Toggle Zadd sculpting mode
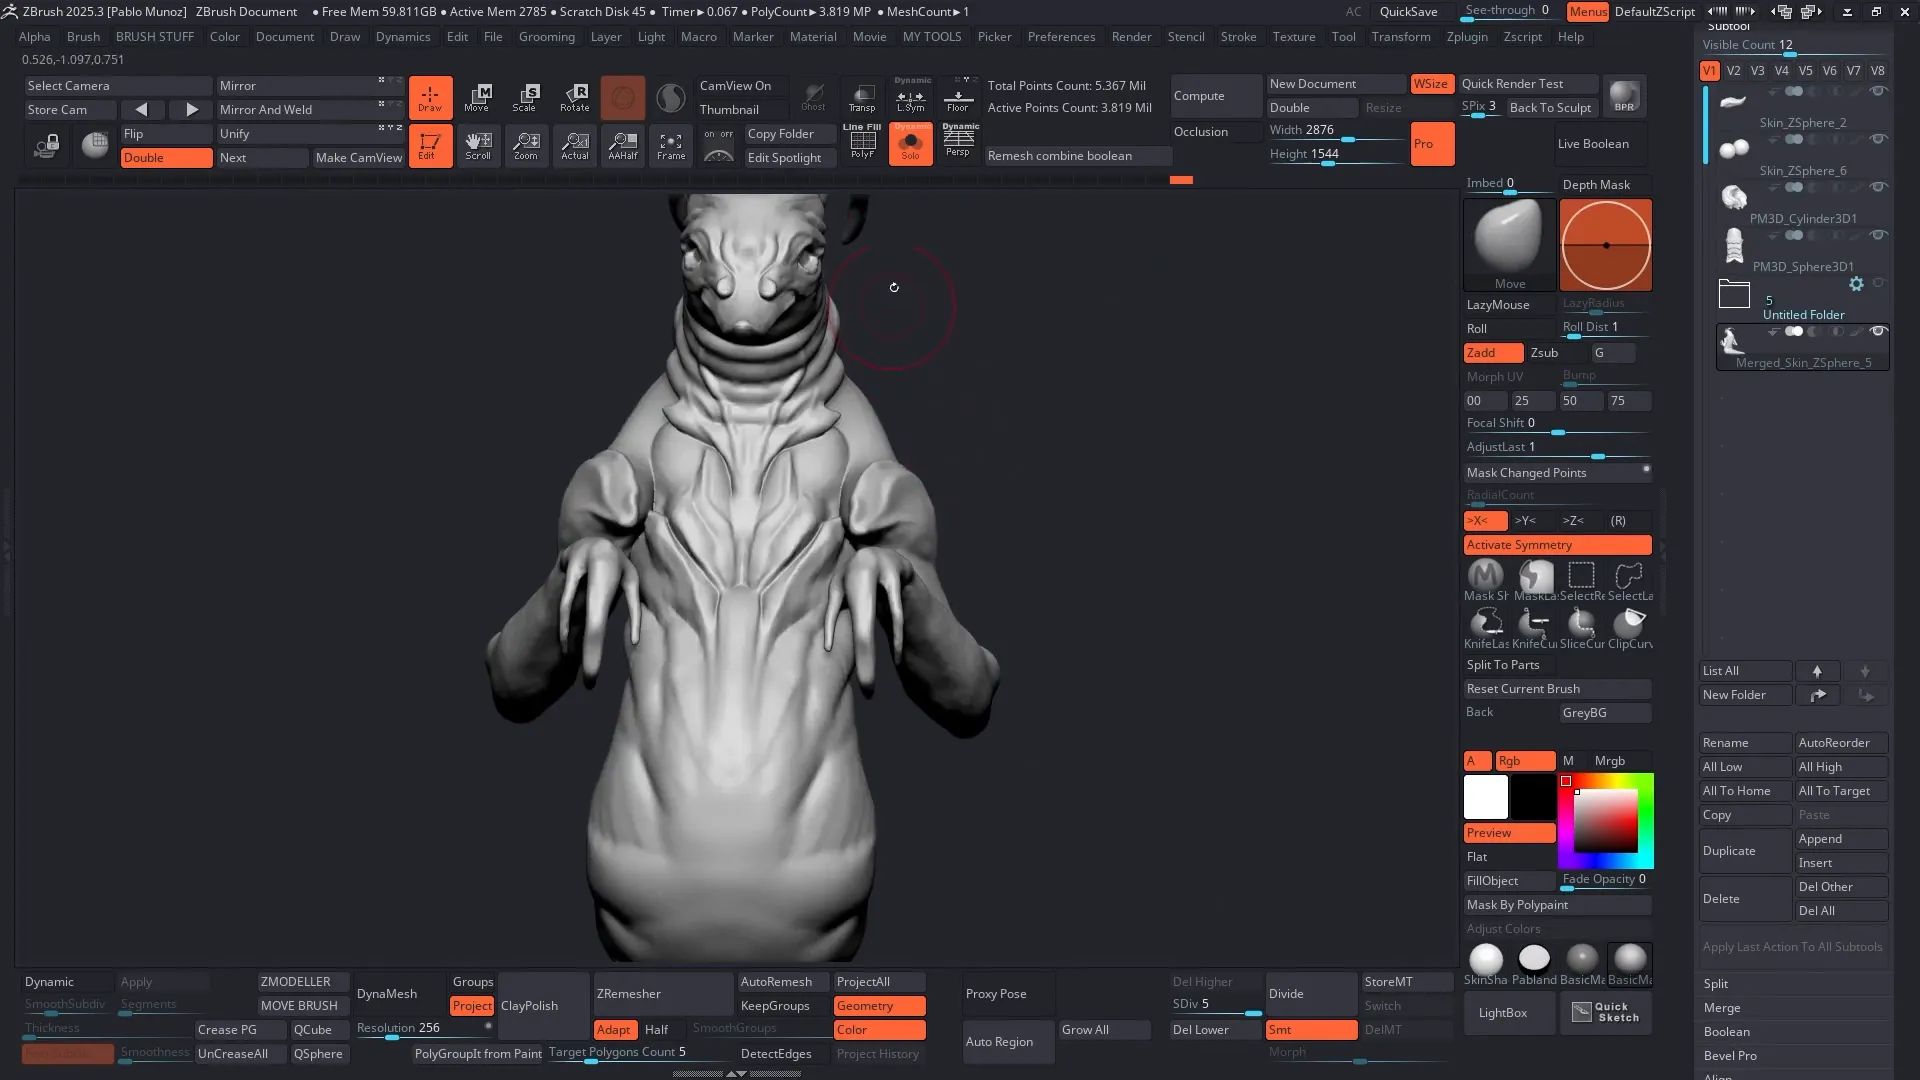The height and width of the screenshot is (1080, 1920). click(1492, 353)
